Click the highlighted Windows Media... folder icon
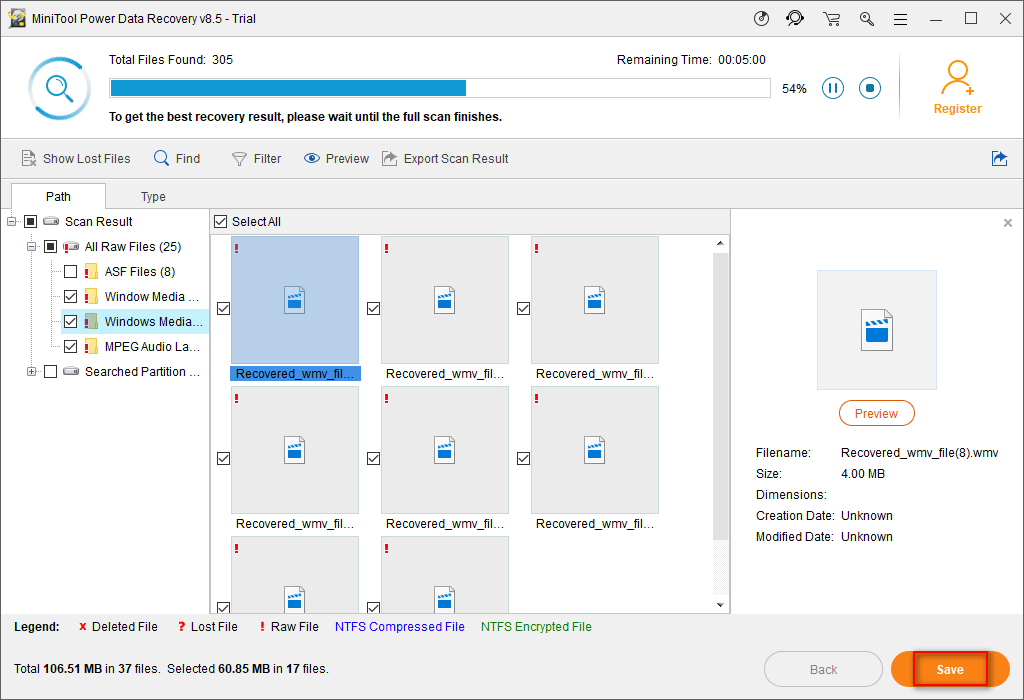Viewport: 1024px width, 700px height. (91, 322)
